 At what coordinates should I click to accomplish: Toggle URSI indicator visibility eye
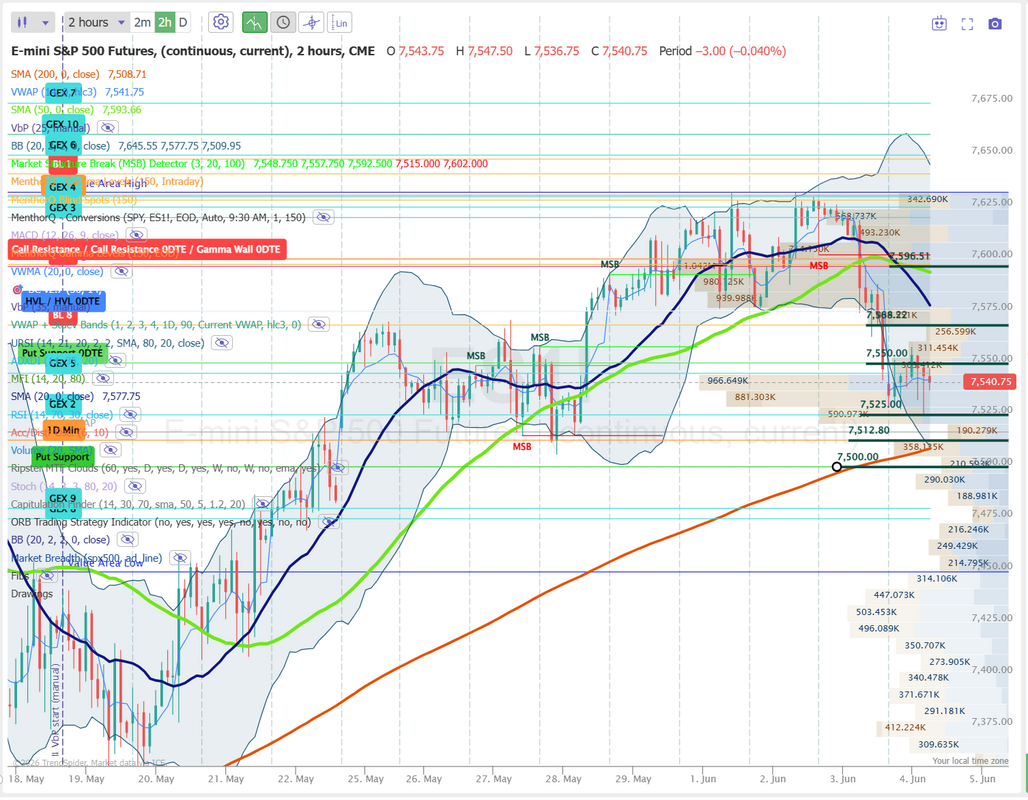pyautogui.click(x=222, y=343)
